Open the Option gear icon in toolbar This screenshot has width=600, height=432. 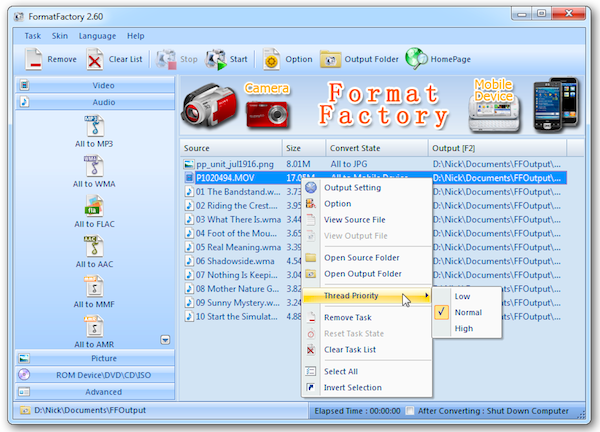271,59
